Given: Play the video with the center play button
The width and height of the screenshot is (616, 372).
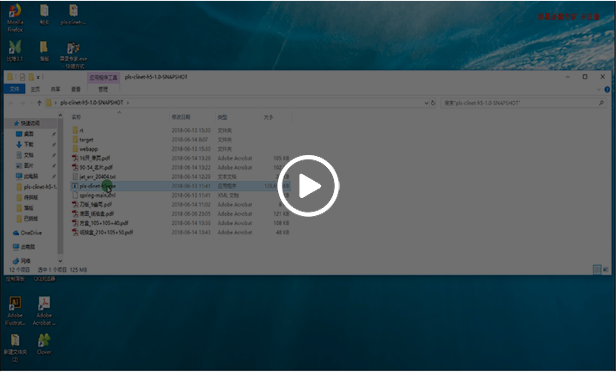Looking at the screenshot, I should (308, 186).
